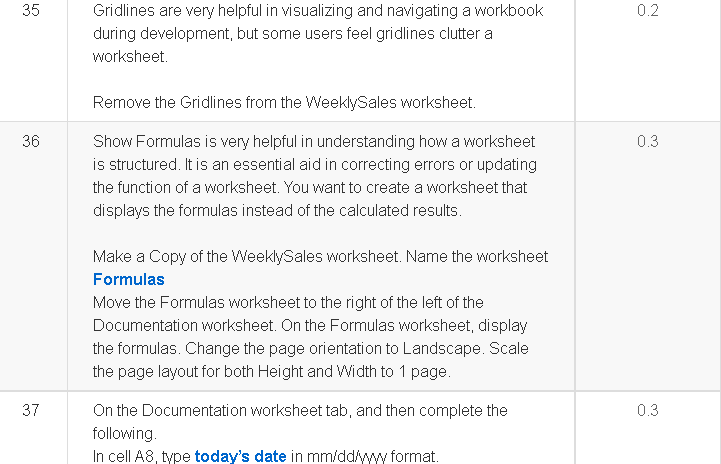
Task: Select step number 36
Action: (x=31, y=141)
